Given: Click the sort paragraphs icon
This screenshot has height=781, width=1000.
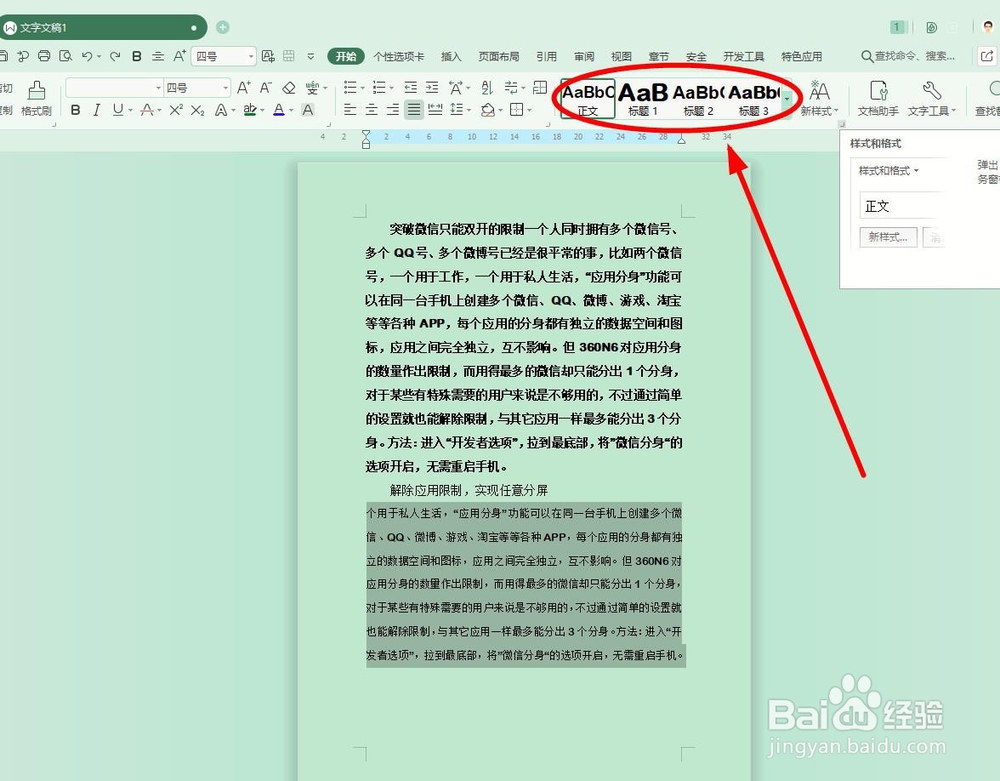Looking at the screenshot, I should (x=488, y=88).
